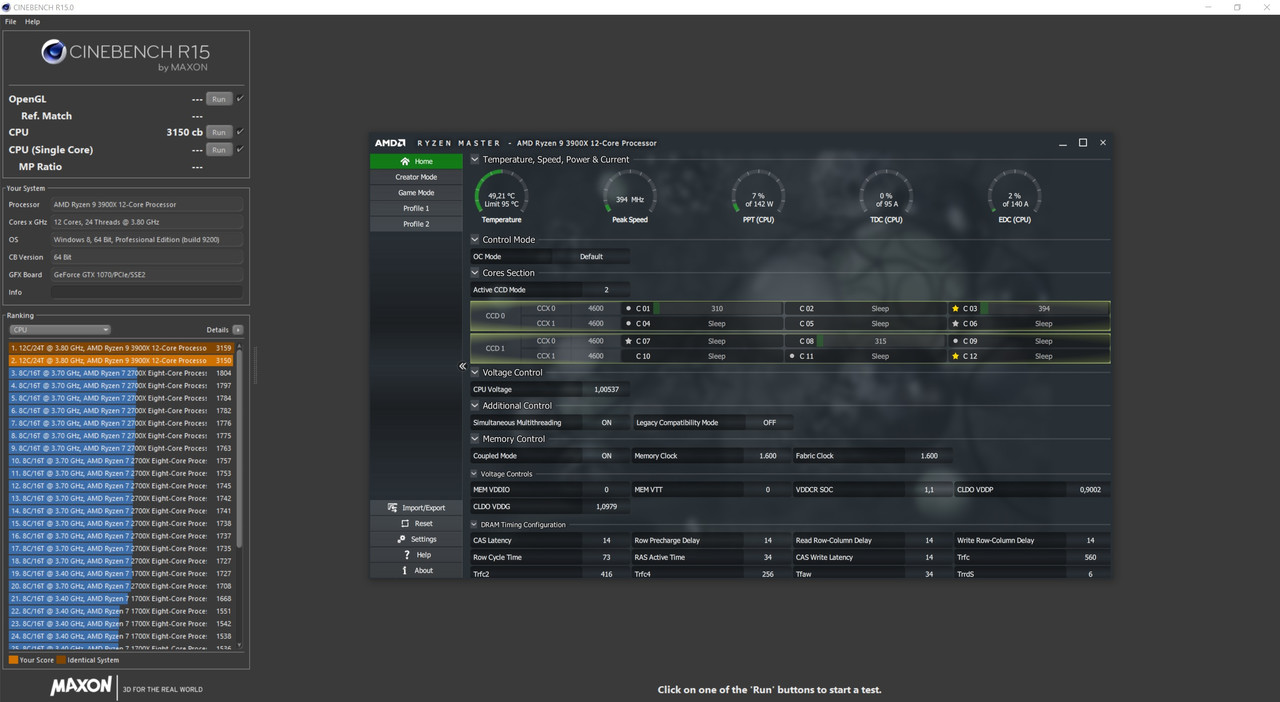Click the star icon on core C 07

(628, 341)
